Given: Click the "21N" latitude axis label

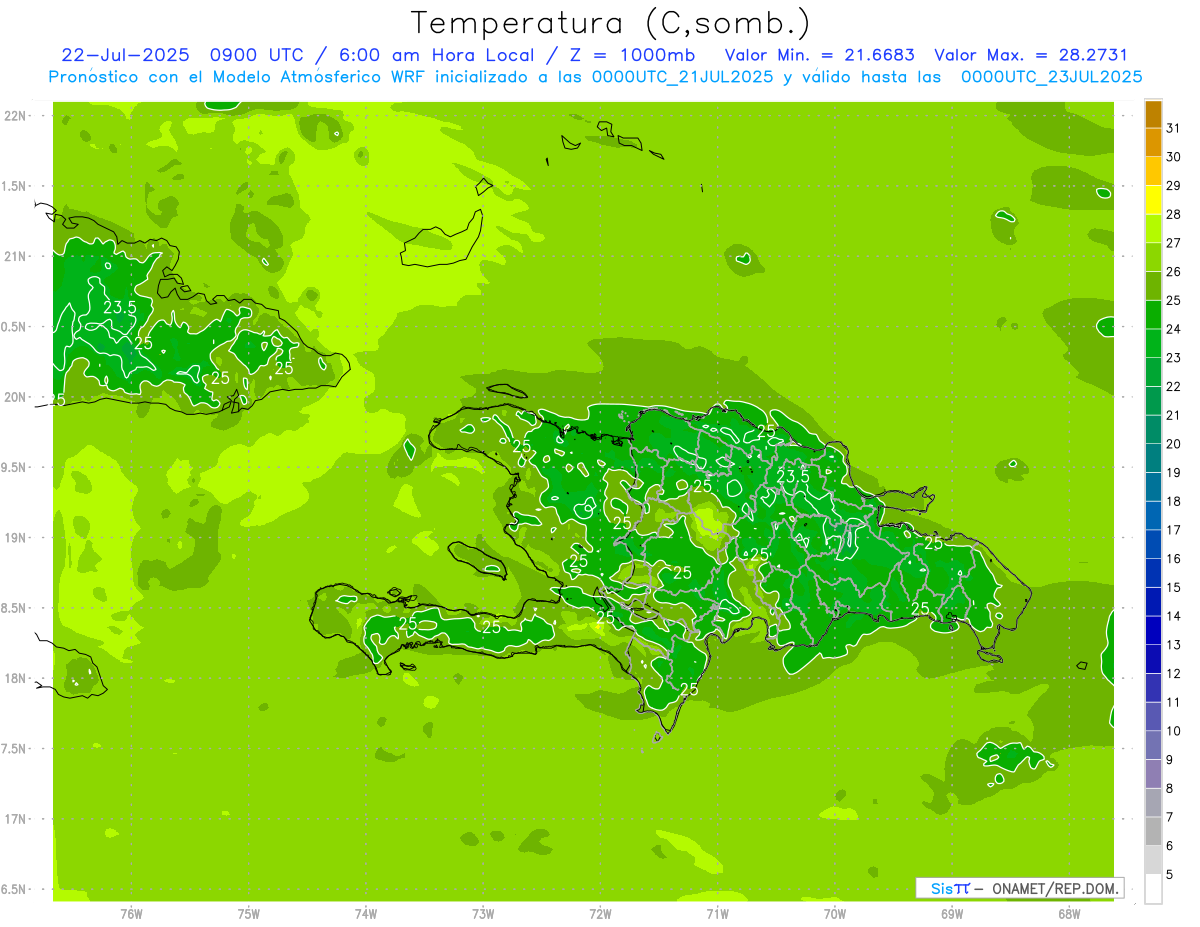Looking at the screenshot, I should click(16, 257).
